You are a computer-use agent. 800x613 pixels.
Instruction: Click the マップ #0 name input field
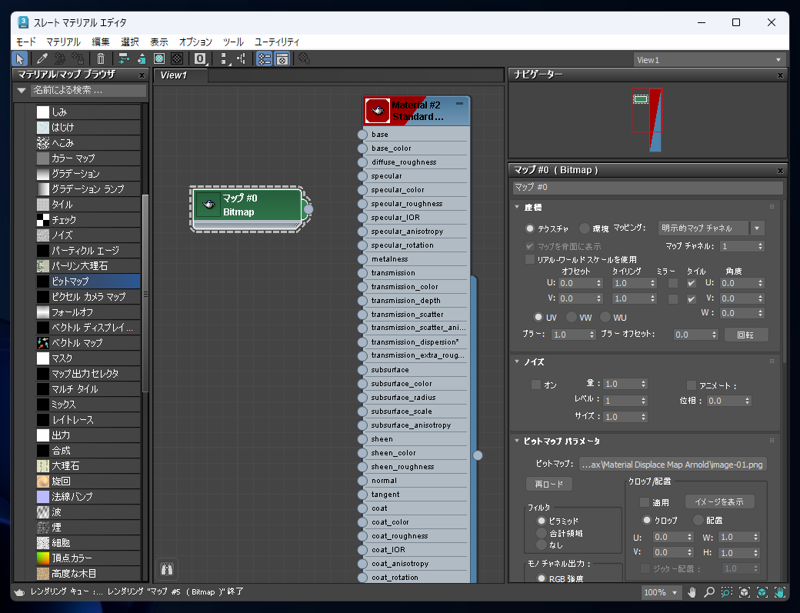point(647,187)
